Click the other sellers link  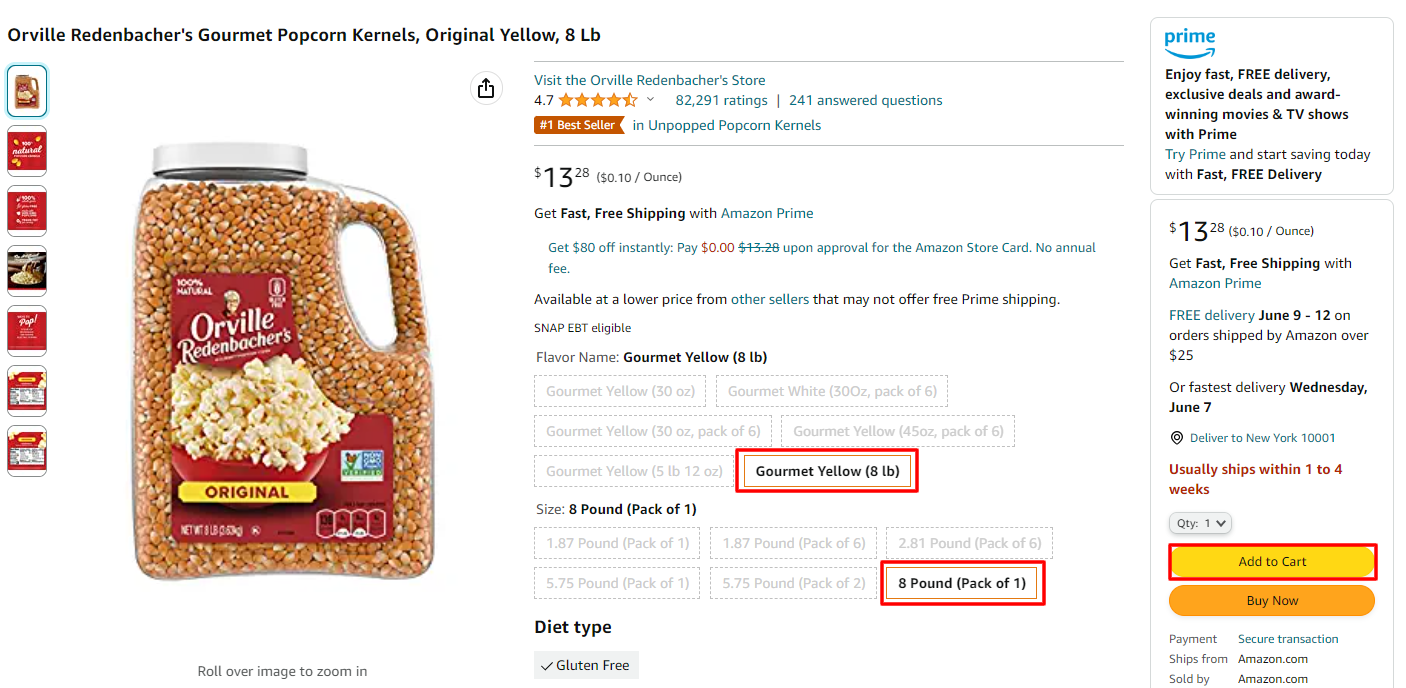click(770, 299)
